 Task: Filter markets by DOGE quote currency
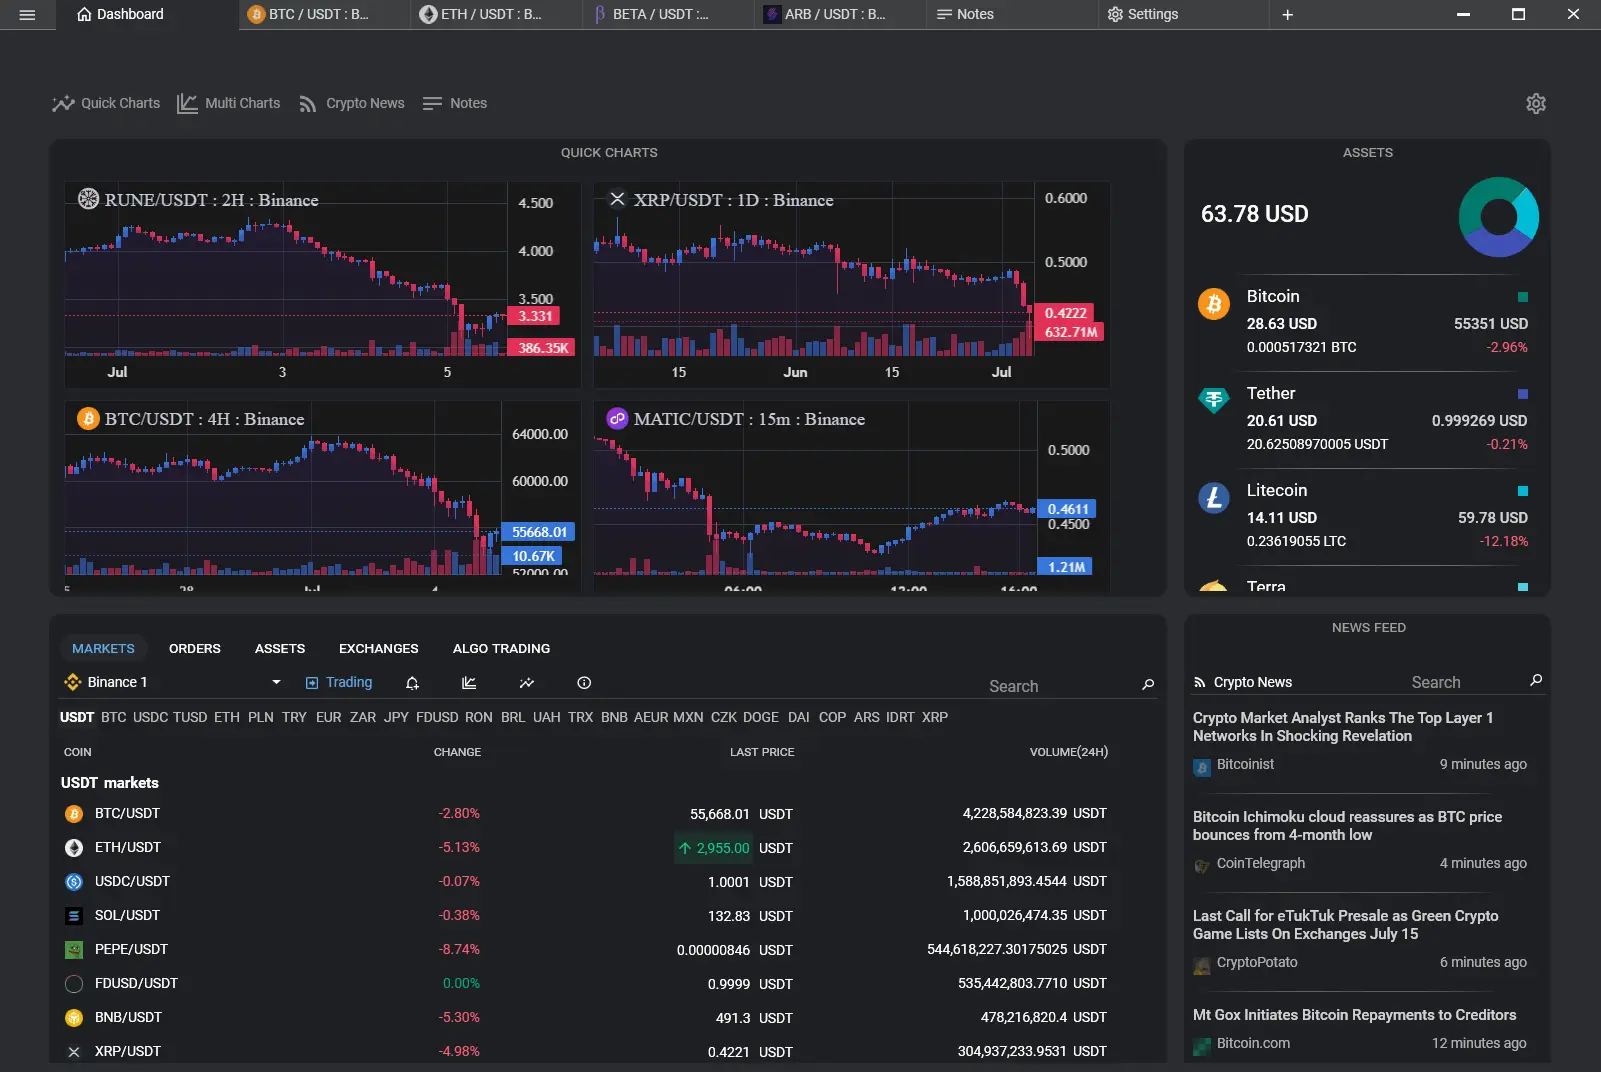point(761,717)
